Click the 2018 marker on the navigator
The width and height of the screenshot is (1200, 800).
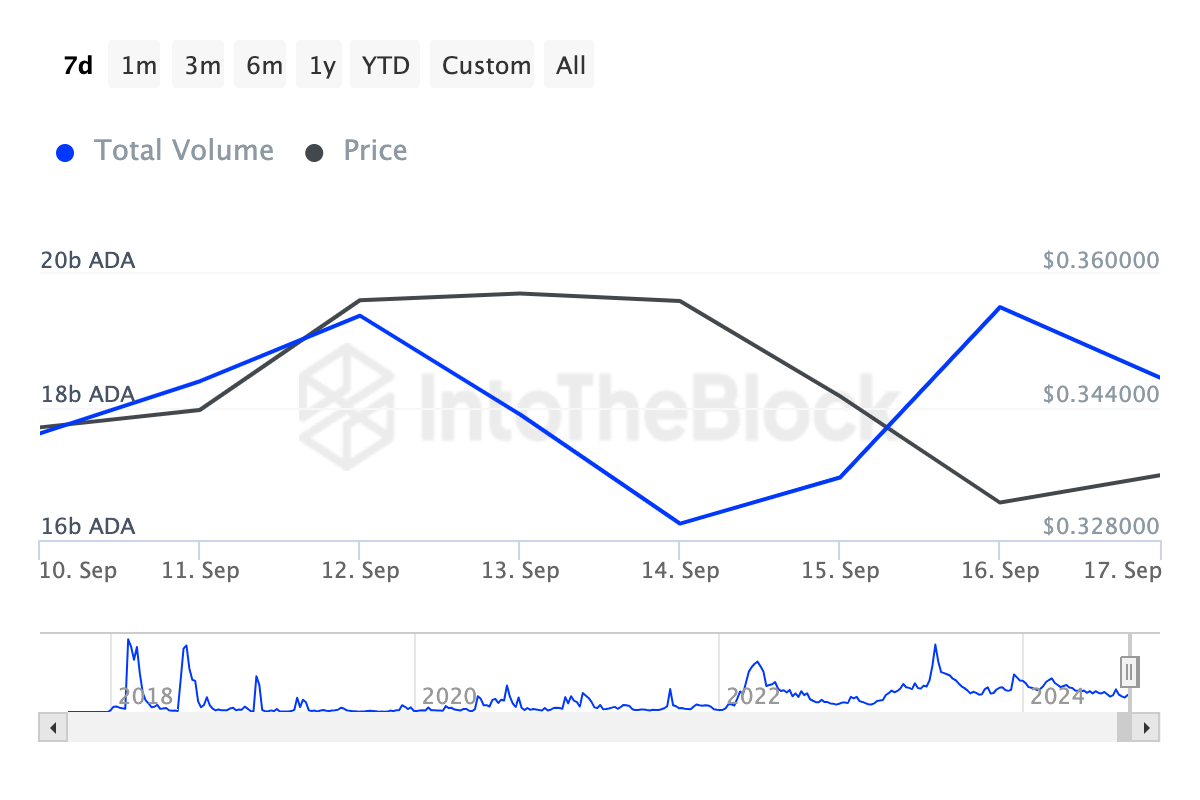click(x=145, y=696)
